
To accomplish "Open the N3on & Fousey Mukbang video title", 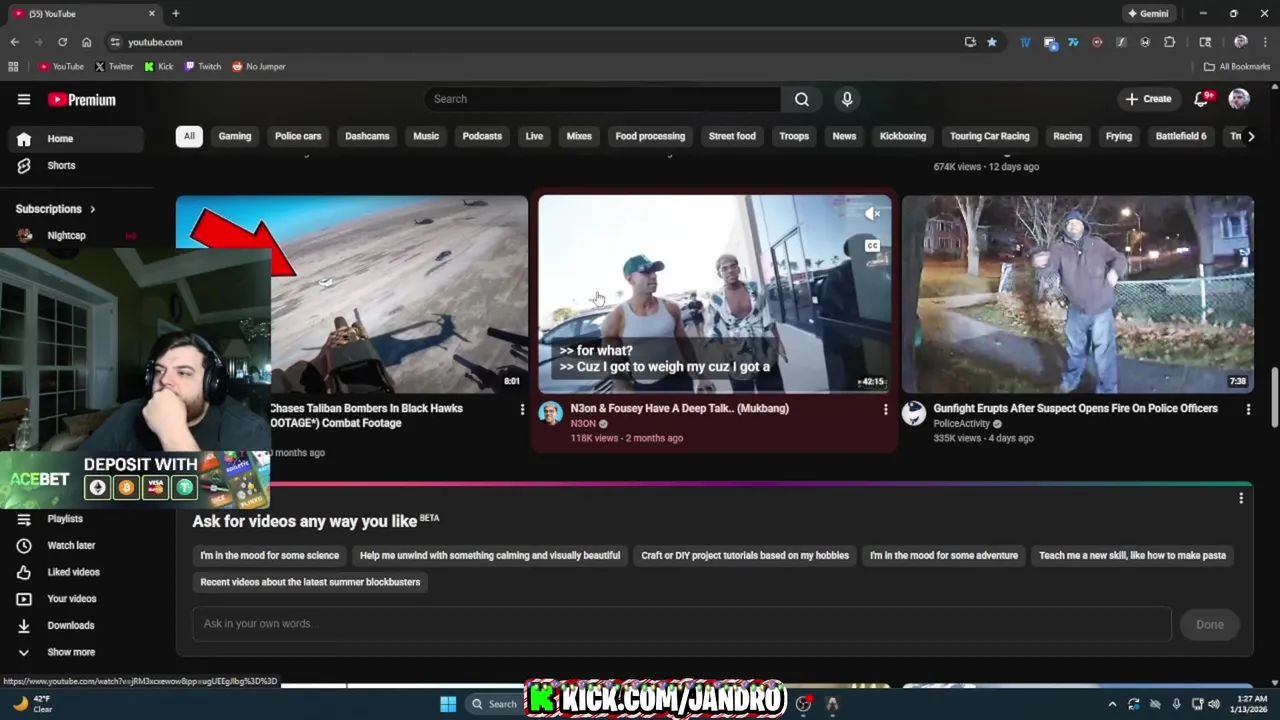I will 680,408.
